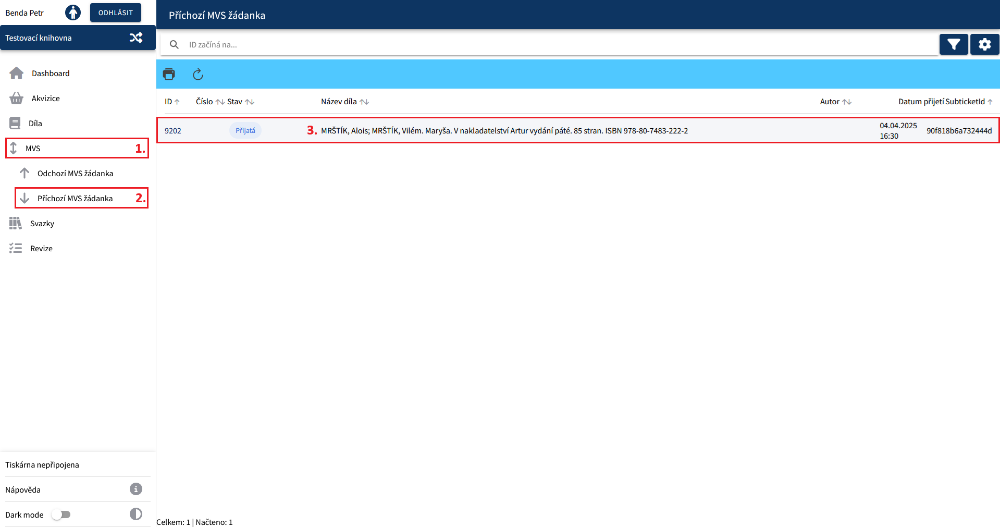Screen dimensions: 1000x527
Task: Click the Nápověda info icon
Action: click(x=136, y=489)
